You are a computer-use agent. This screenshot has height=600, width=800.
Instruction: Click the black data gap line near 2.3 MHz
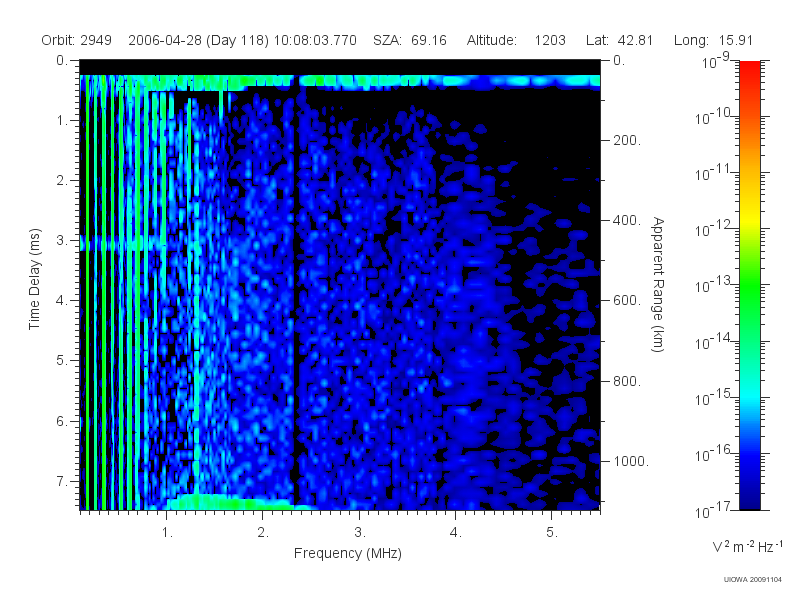296,291
